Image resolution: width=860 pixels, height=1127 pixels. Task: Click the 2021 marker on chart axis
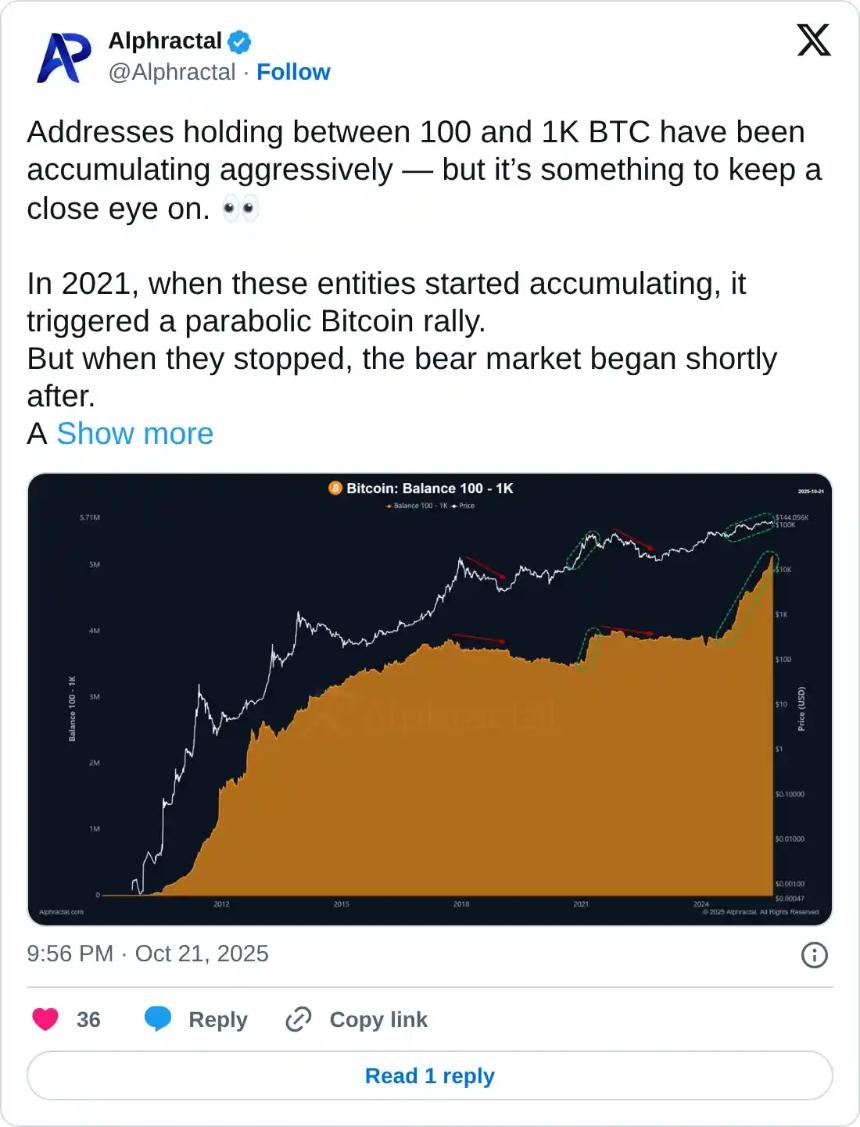tap(581, 904)
